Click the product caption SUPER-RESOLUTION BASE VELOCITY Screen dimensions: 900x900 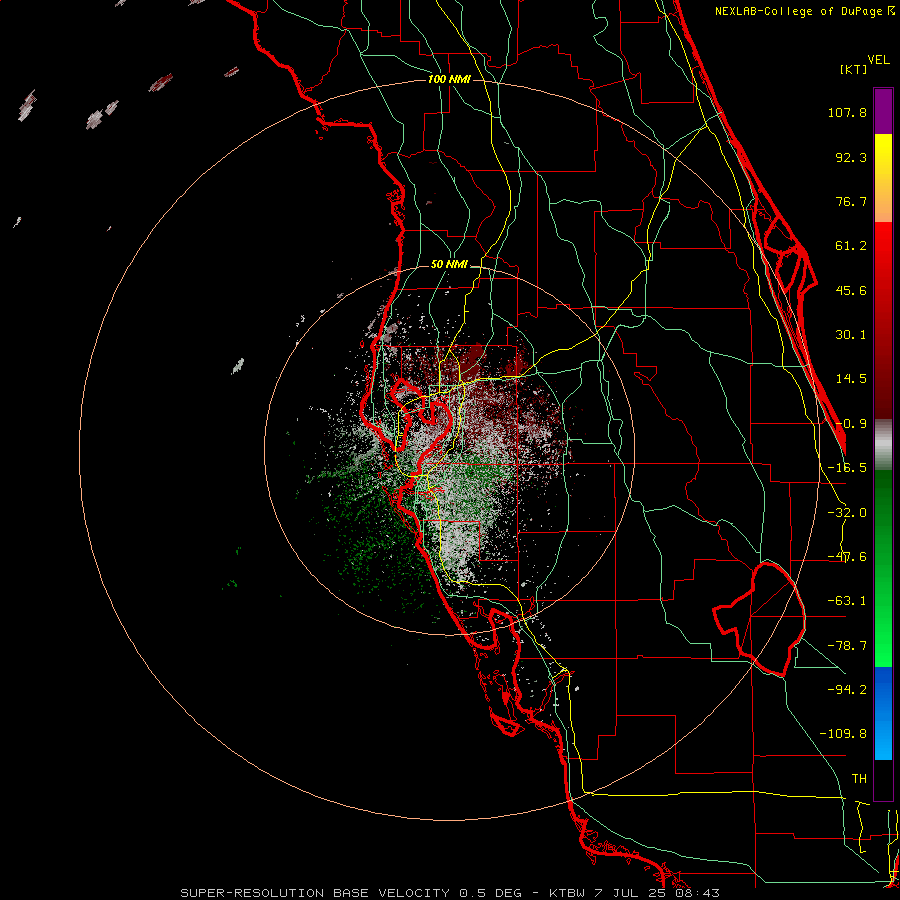(x=317, y=893)
